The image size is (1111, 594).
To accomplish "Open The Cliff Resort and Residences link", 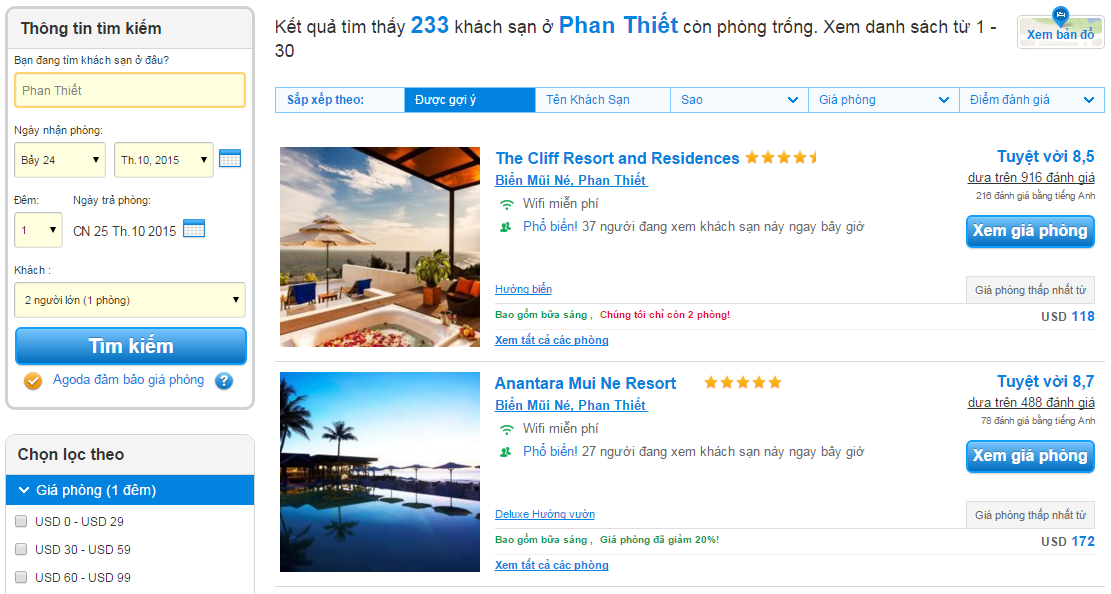I will coord(617,158).
